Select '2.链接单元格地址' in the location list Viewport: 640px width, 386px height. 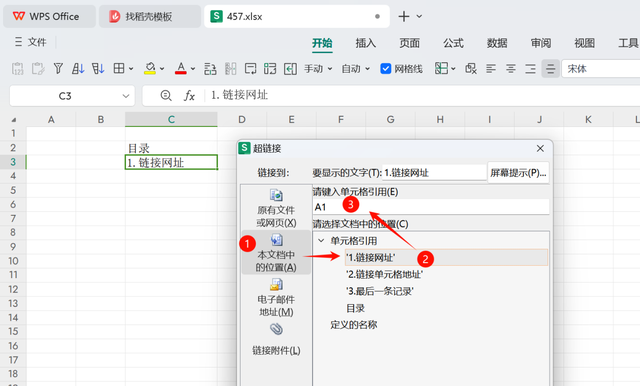pos(384,275)
